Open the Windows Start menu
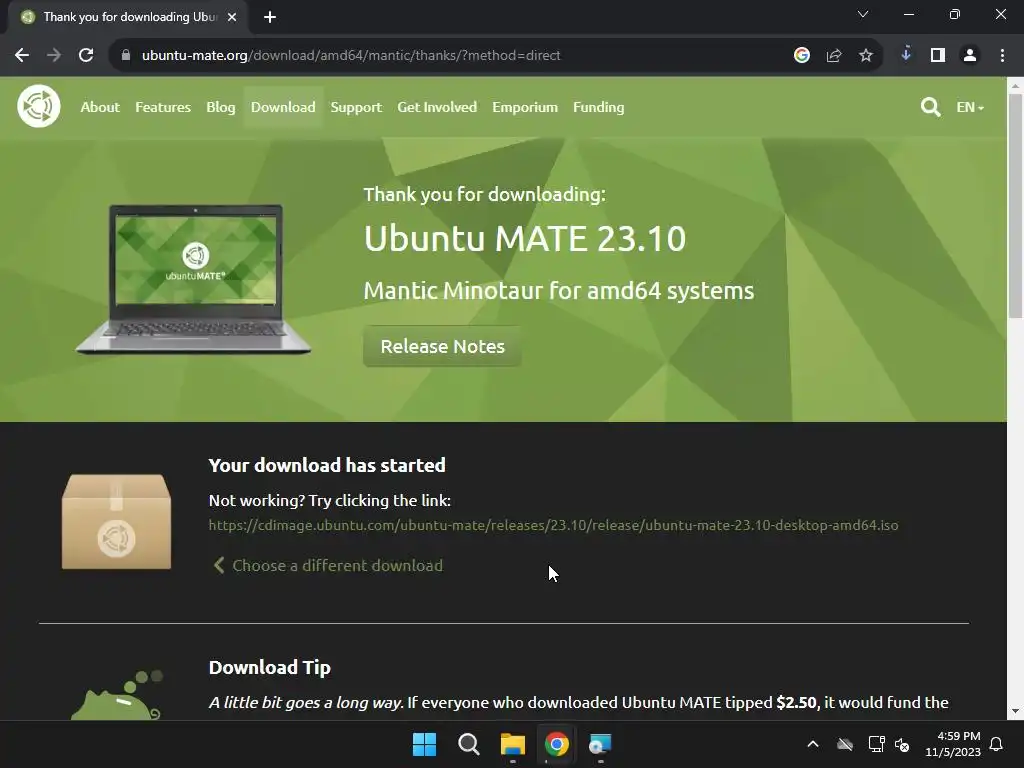 424,744
